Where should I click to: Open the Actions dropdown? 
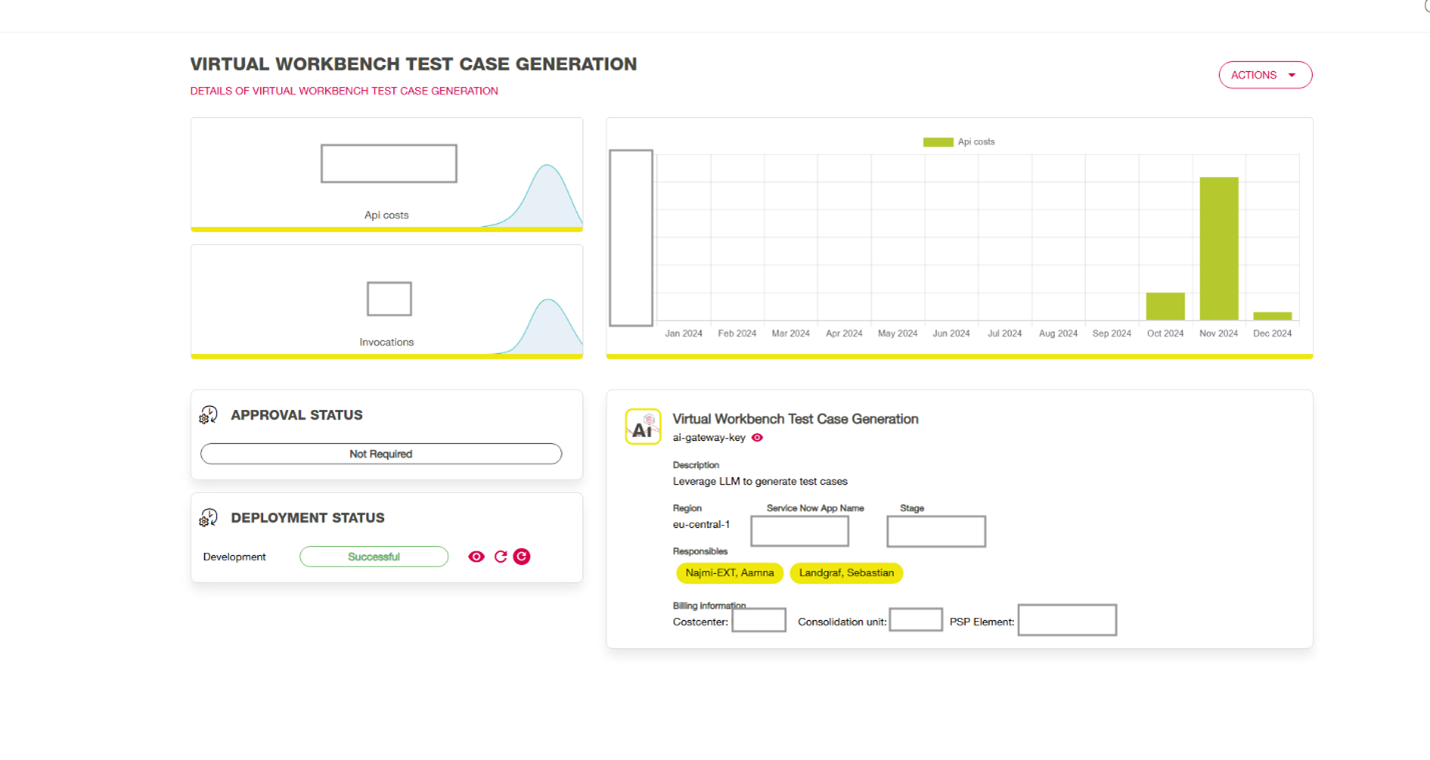tap(1264, 74)
